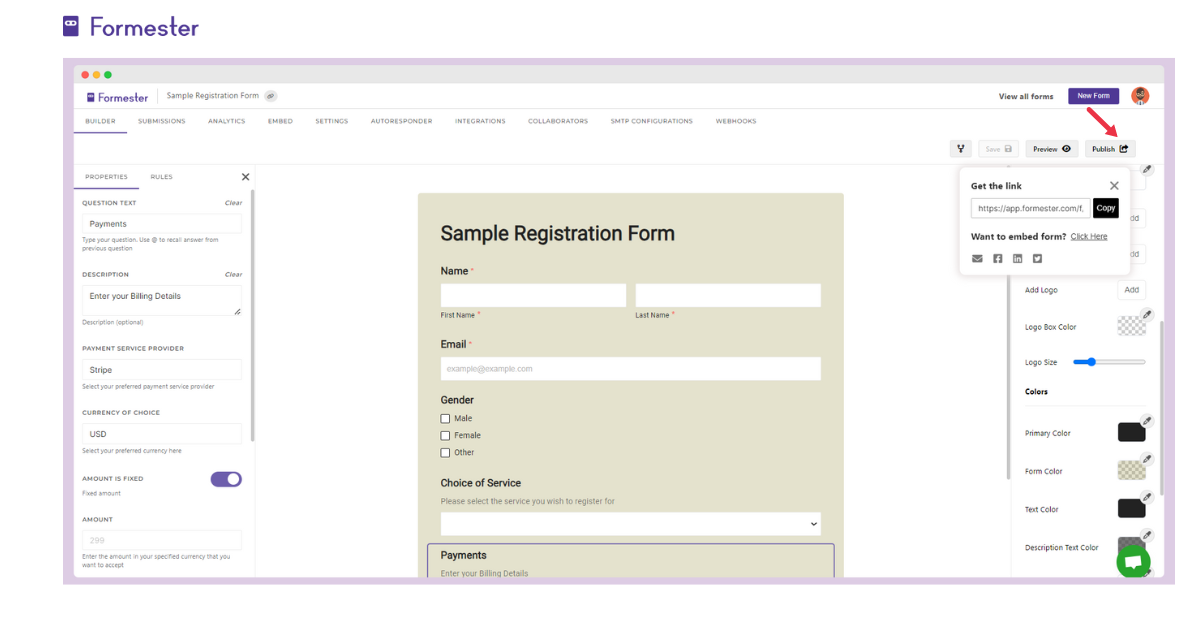Change currency from USD dropdown

click(161, 433)
